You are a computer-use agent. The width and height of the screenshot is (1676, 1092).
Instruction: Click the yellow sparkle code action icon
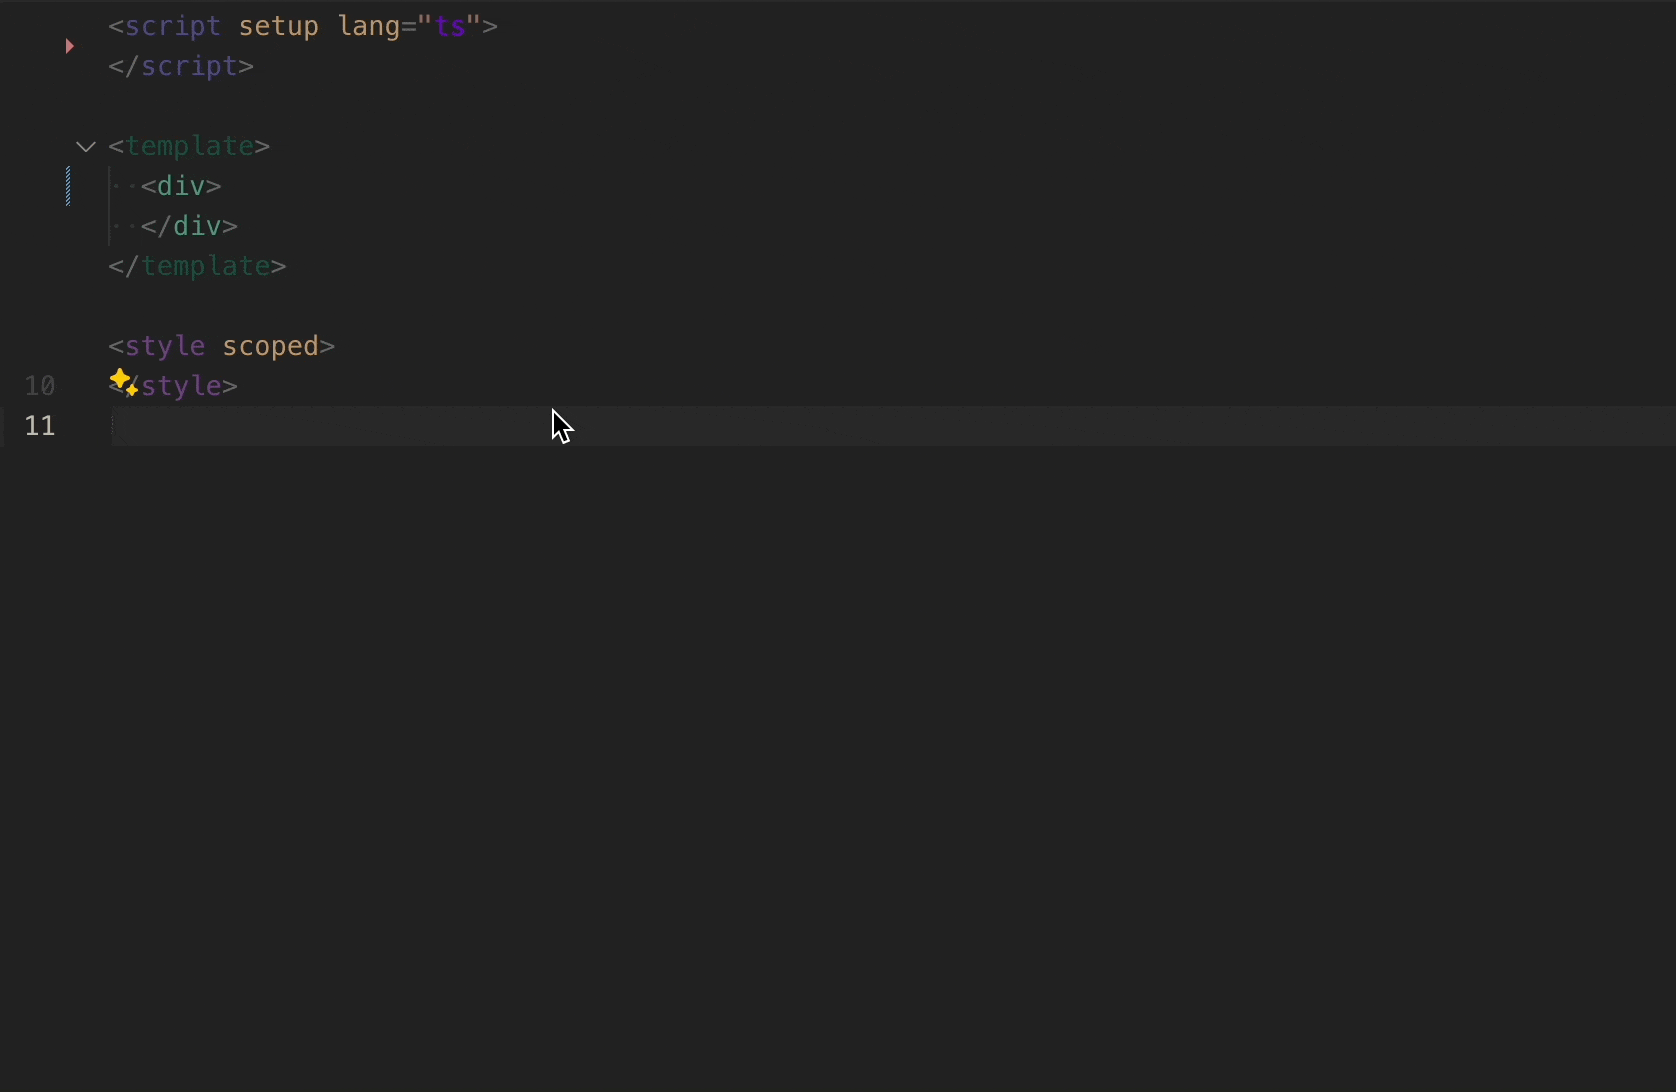click(x=123, y=382)
